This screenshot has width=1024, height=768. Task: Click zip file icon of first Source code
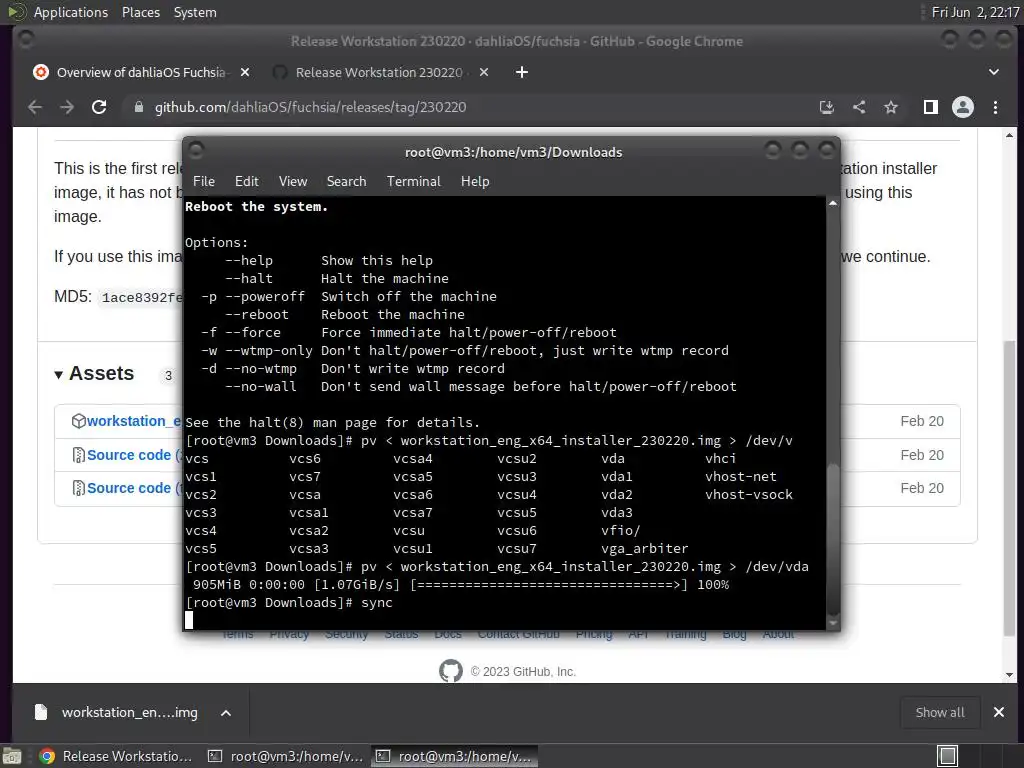point(78,455)
